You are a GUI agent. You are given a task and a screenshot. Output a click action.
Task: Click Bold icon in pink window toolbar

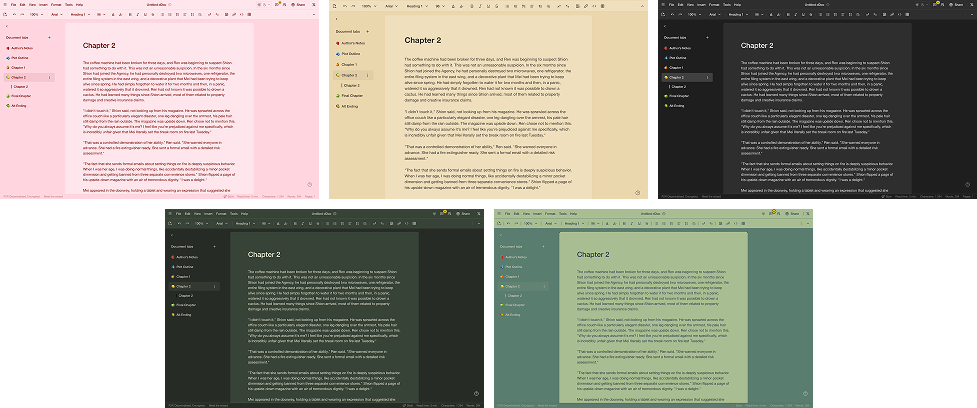click(130, 14)
